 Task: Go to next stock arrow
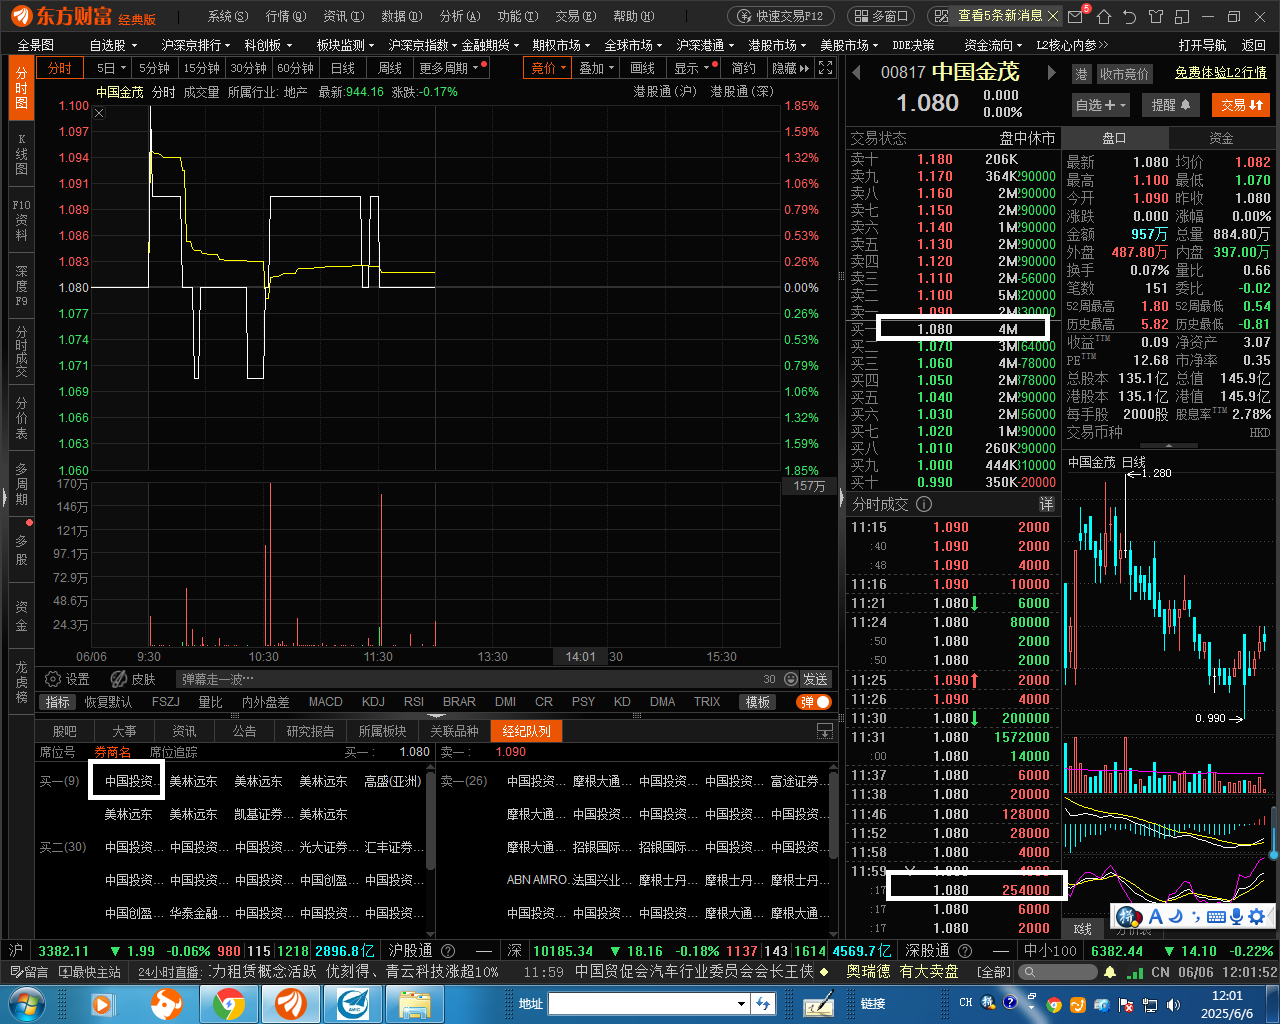click(1051, 72)
